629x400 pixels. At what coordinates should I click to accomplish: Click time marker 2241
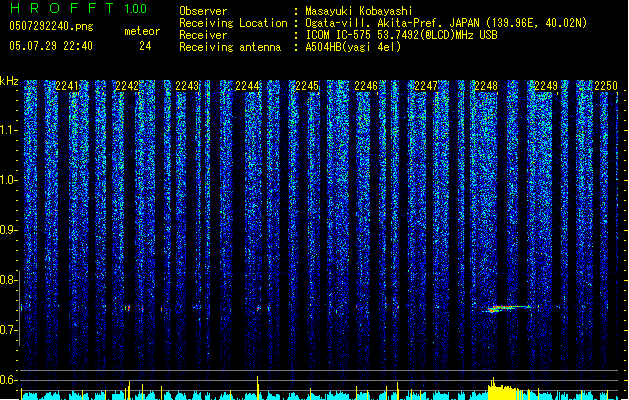[x=67, y=86]
